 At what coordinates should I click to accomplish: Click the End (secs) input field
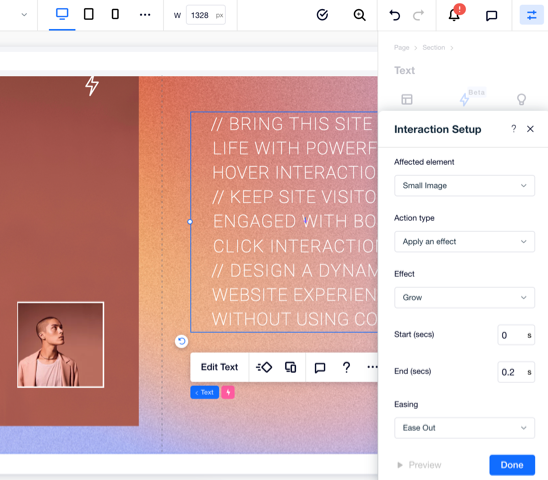(x=516, y=372)
